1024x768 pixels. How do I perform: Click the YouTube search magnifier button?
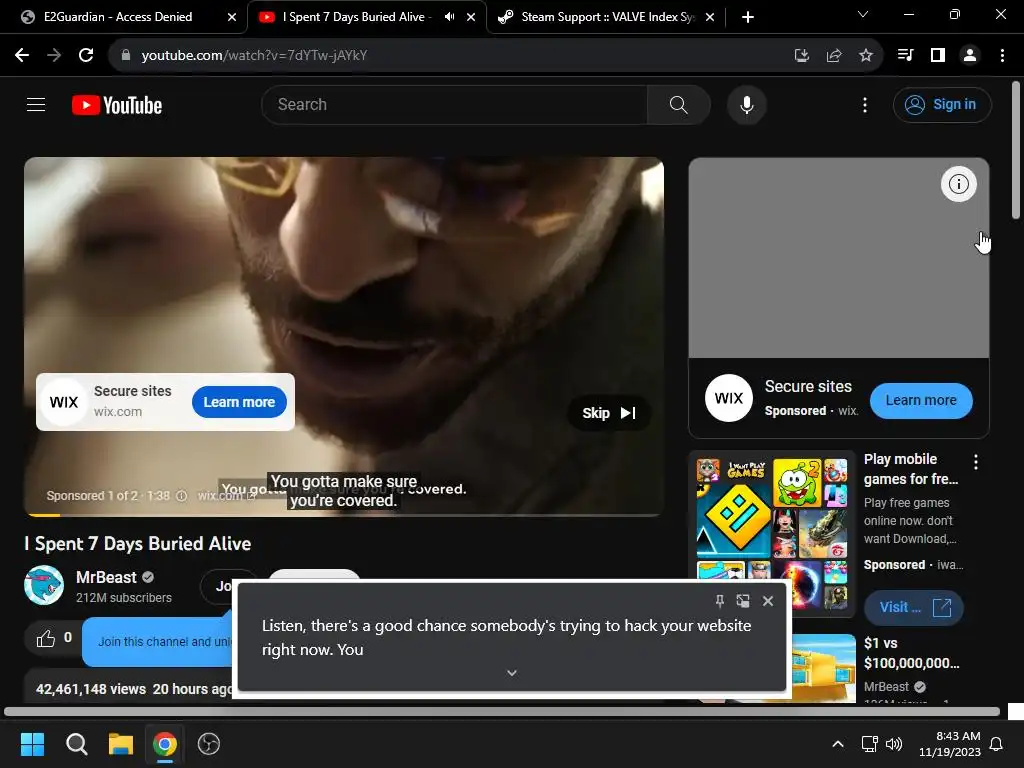(x=679, y=104)
